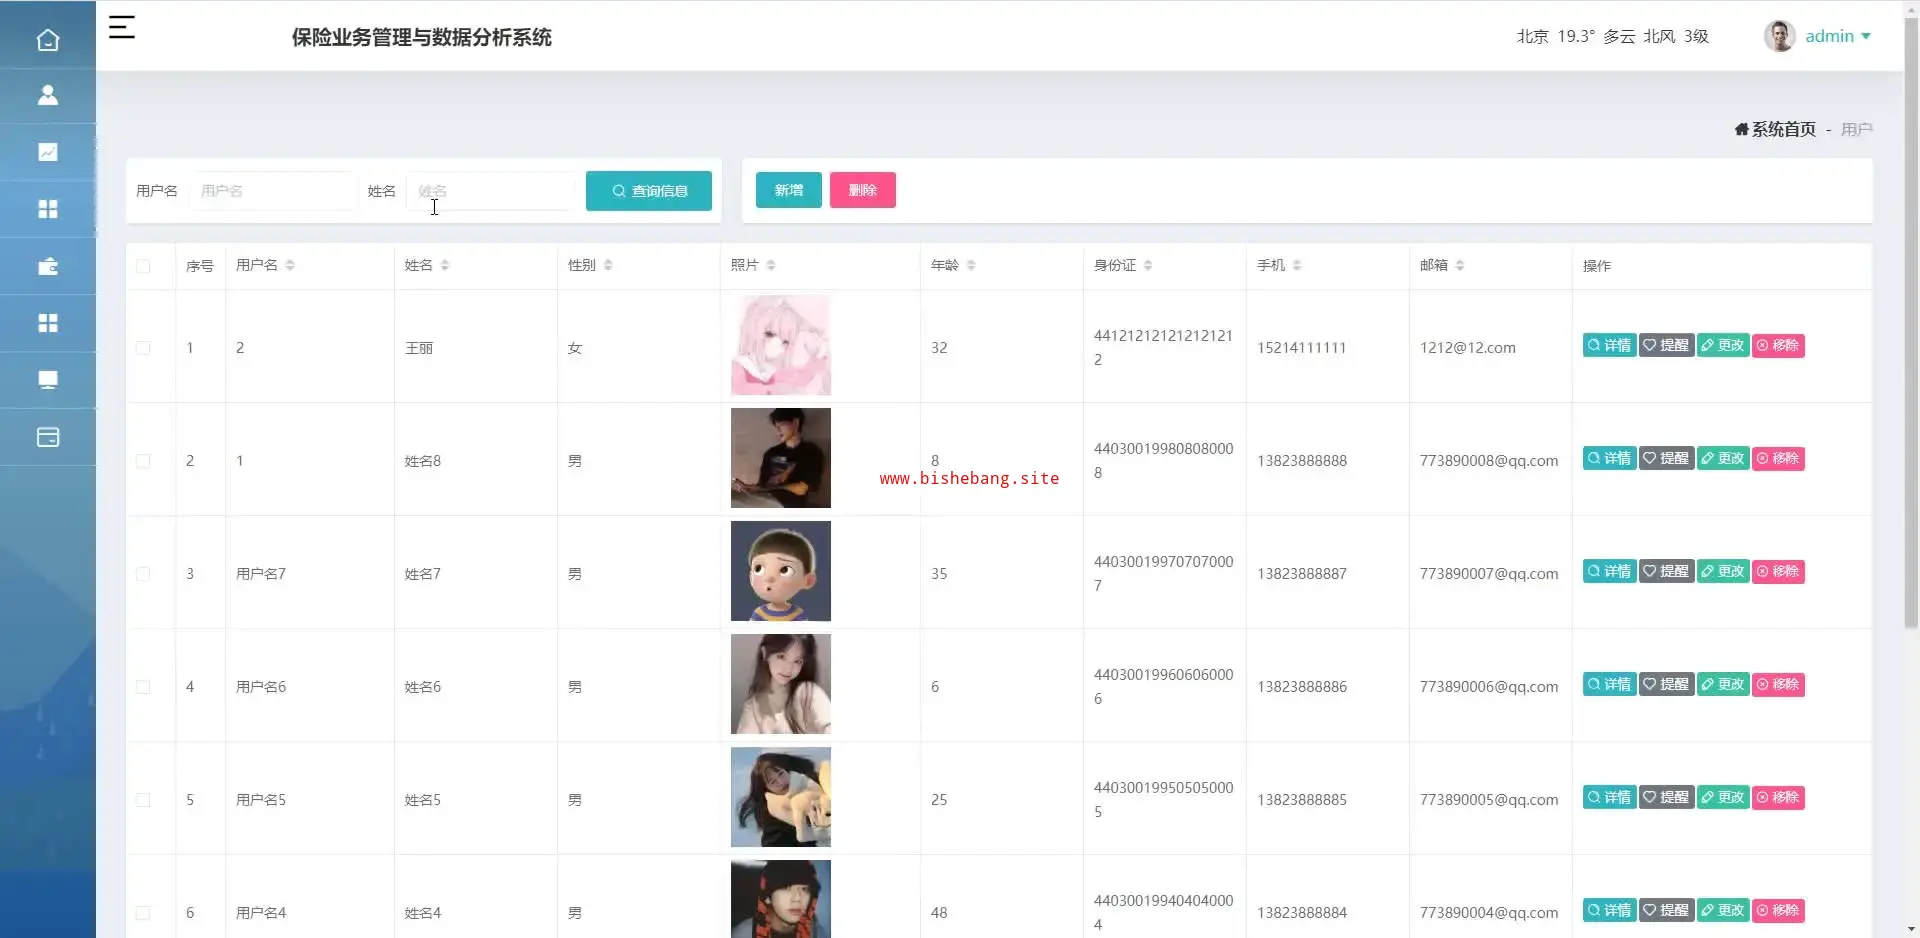View 详情 for 姓名5
Image resolution: width=1920 pixels, height=938 pixels.
(x=1609, y=798)
